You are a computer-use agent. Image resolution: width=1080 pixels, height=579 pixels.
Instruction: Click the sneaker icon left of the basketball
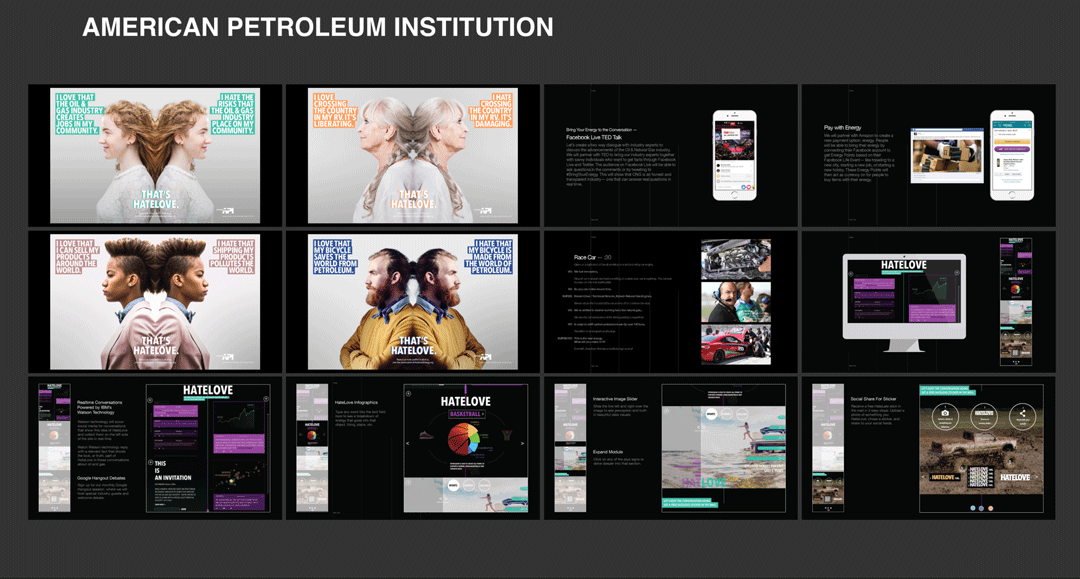pos(426,435)
